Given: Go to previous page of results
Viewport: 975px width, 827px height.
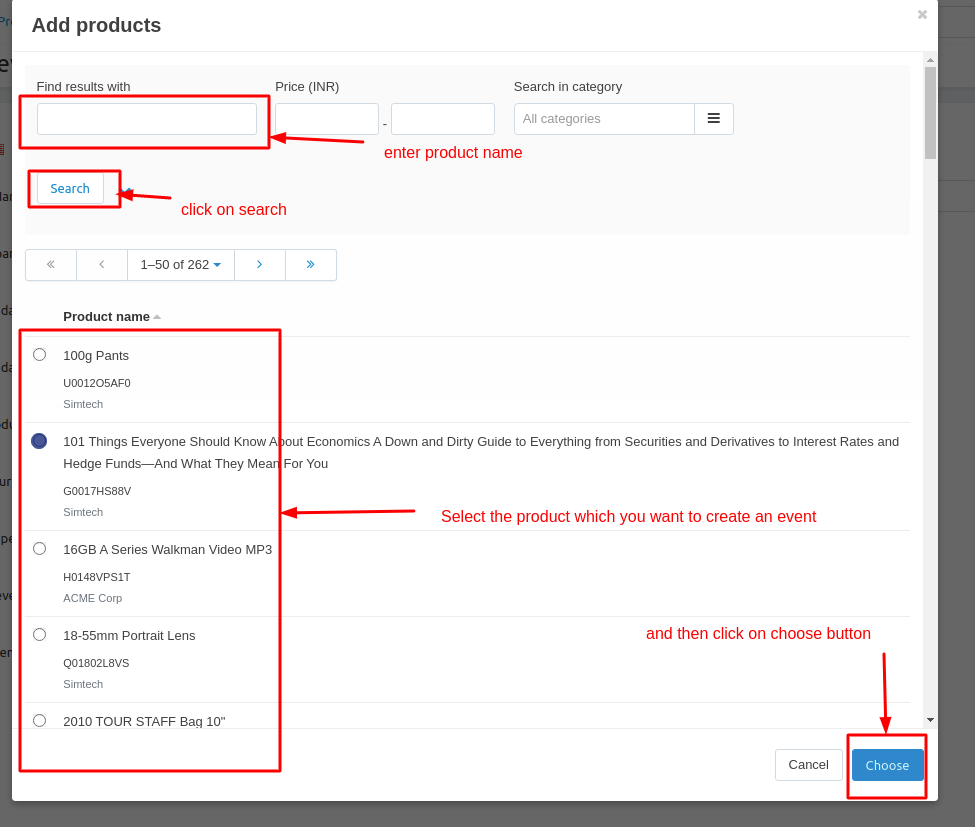Looking at the screenshot, I should coord(102,265).
